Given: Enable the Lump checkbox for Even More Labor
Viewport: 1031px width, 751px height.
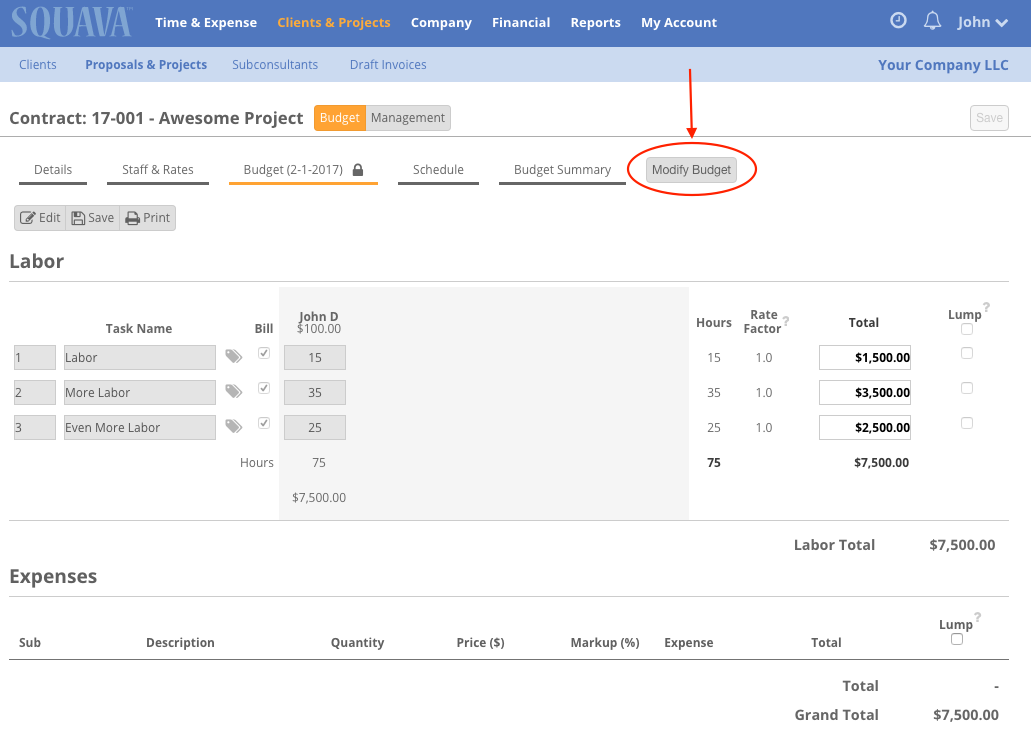Looking at the screenshot, I should (x=966, y=422).
